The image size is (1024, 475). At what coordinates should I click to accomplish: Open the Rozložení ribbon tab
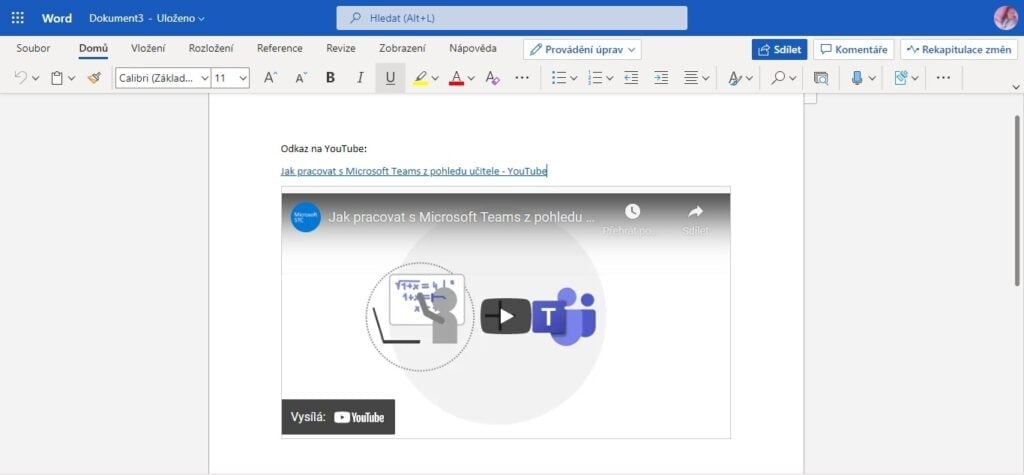tap(211, 48)
